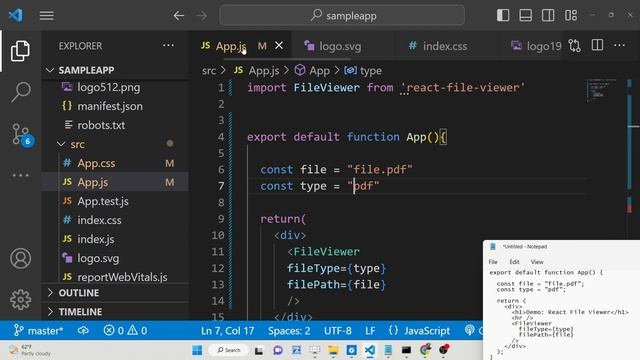
Task: Open the View menu in Notepad
Action: (537, 262)
